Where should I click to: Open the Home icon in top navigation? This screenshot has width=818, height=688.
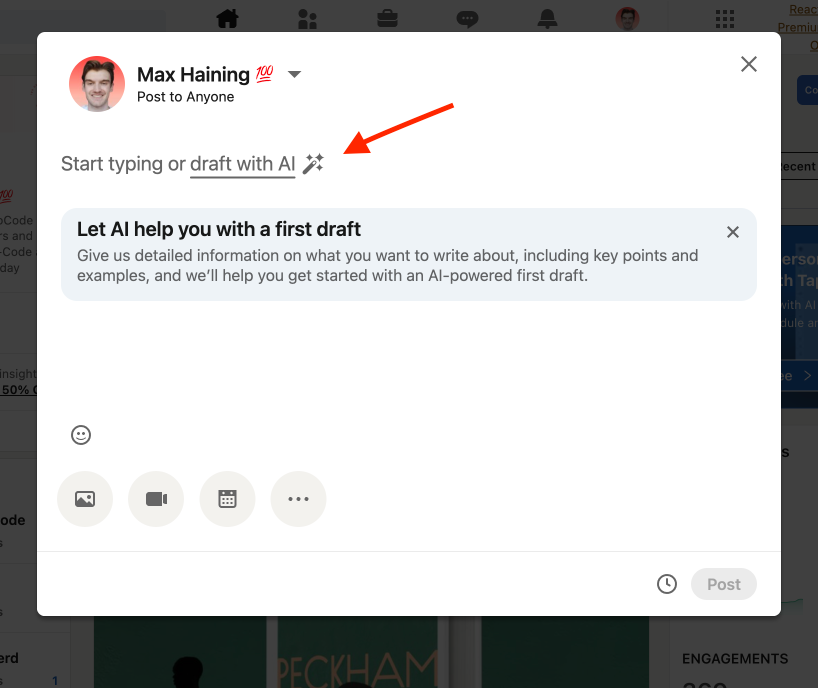point(227,18)
